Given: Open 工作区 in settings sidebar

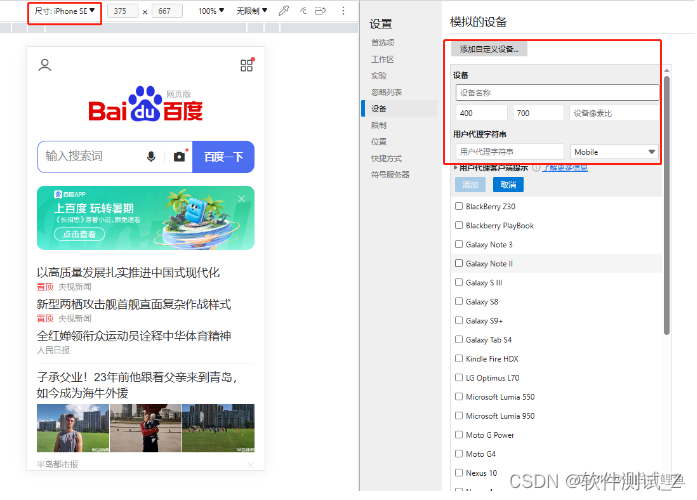Looking at the screenshot, I should 383,60.
